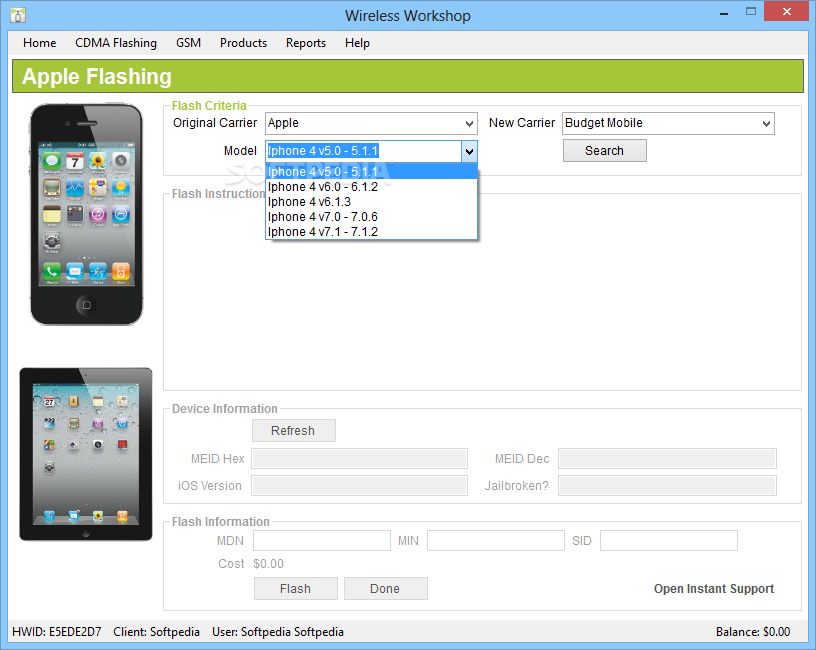Open Instant Support link
The width and height of the screenshot is (816, 650).
(713, 589)
